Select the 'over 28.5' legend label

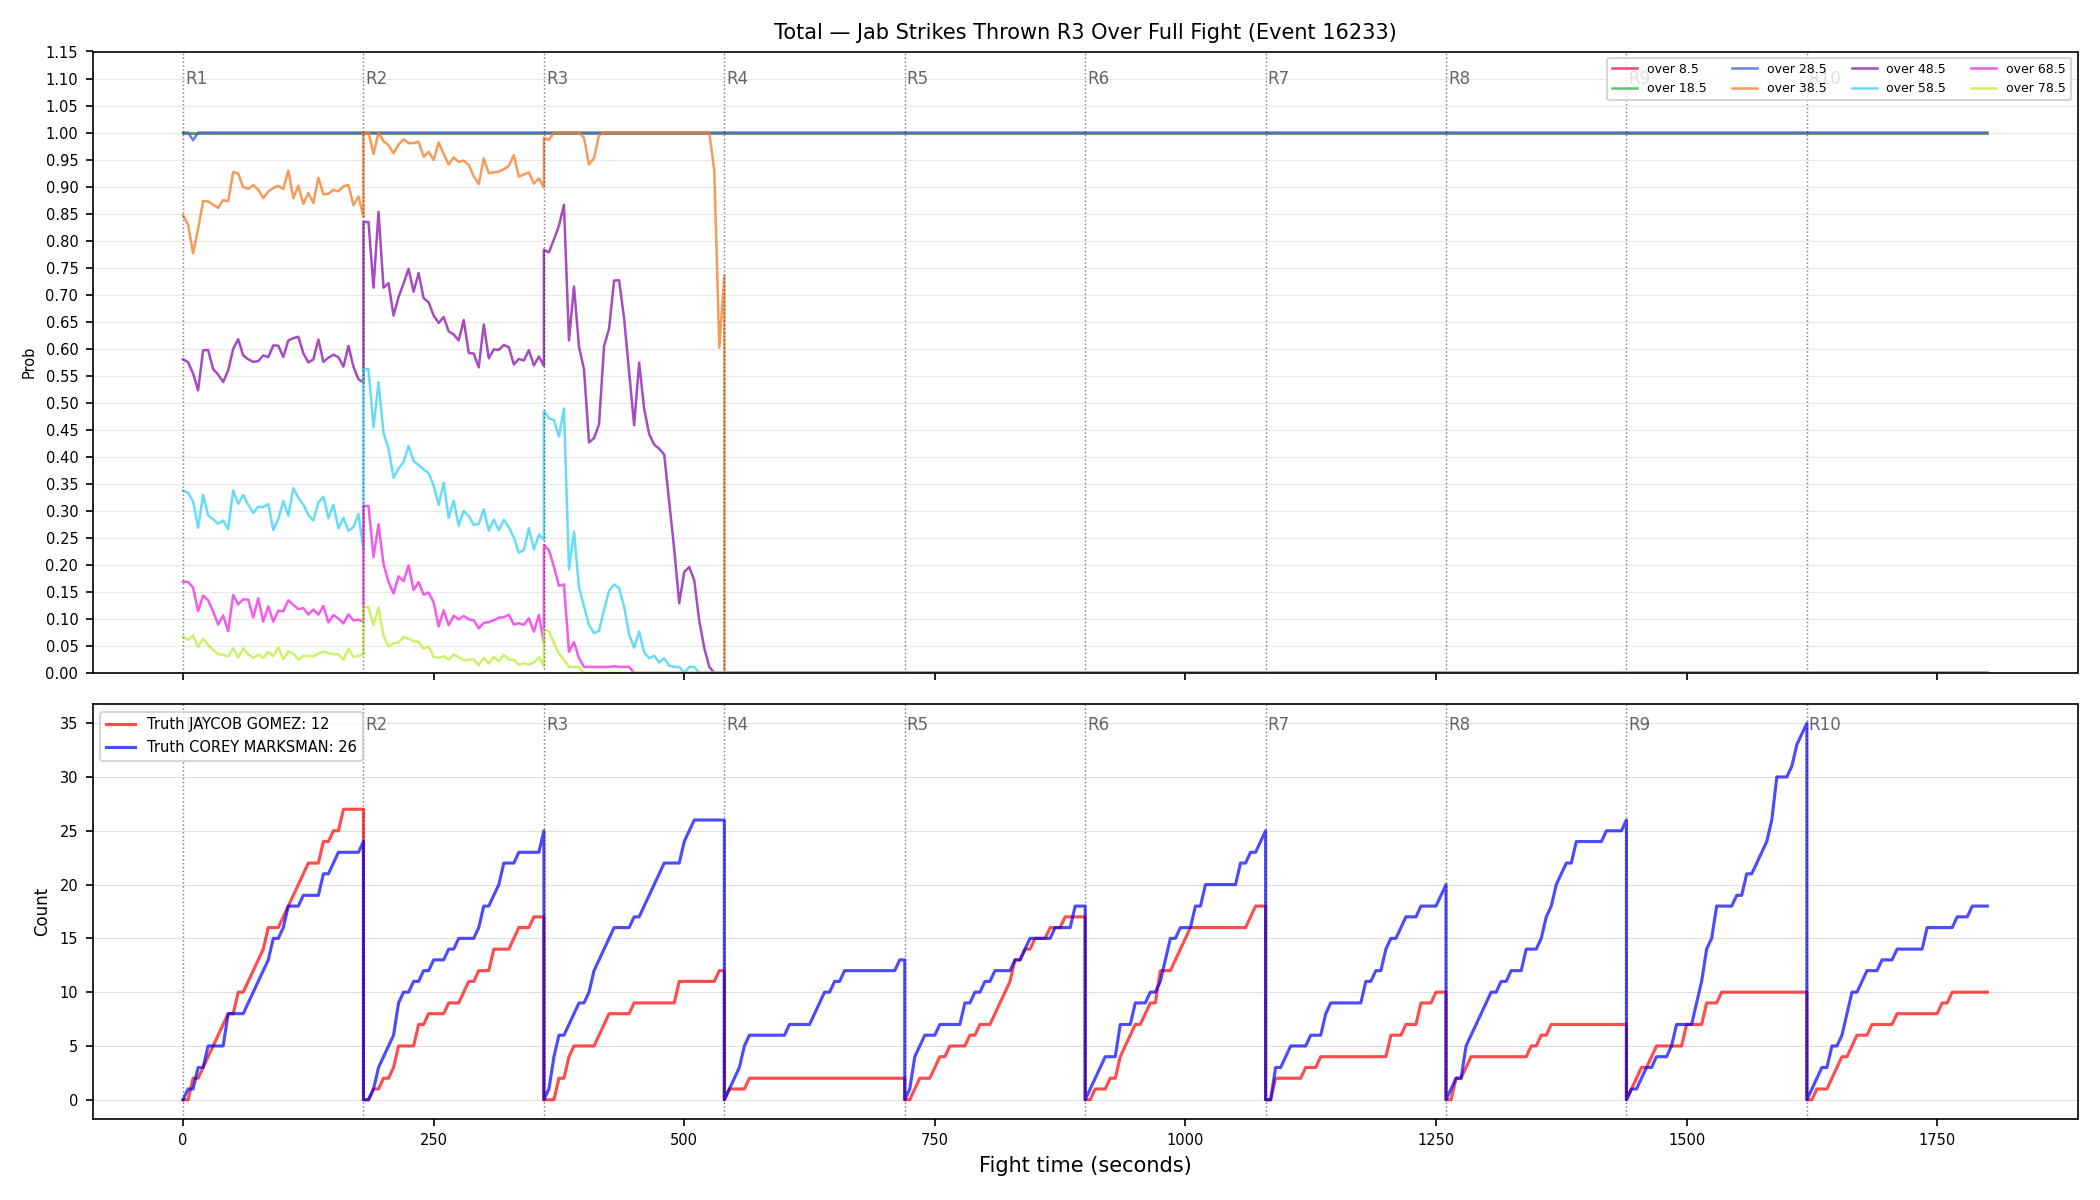[1796, 69]
